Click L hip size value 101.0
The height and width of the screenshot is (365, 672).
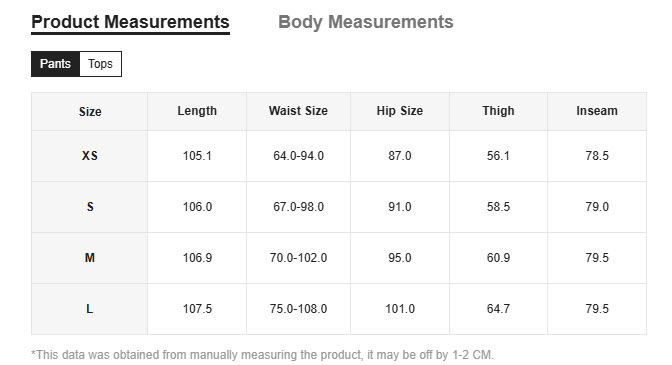[400, 309]
